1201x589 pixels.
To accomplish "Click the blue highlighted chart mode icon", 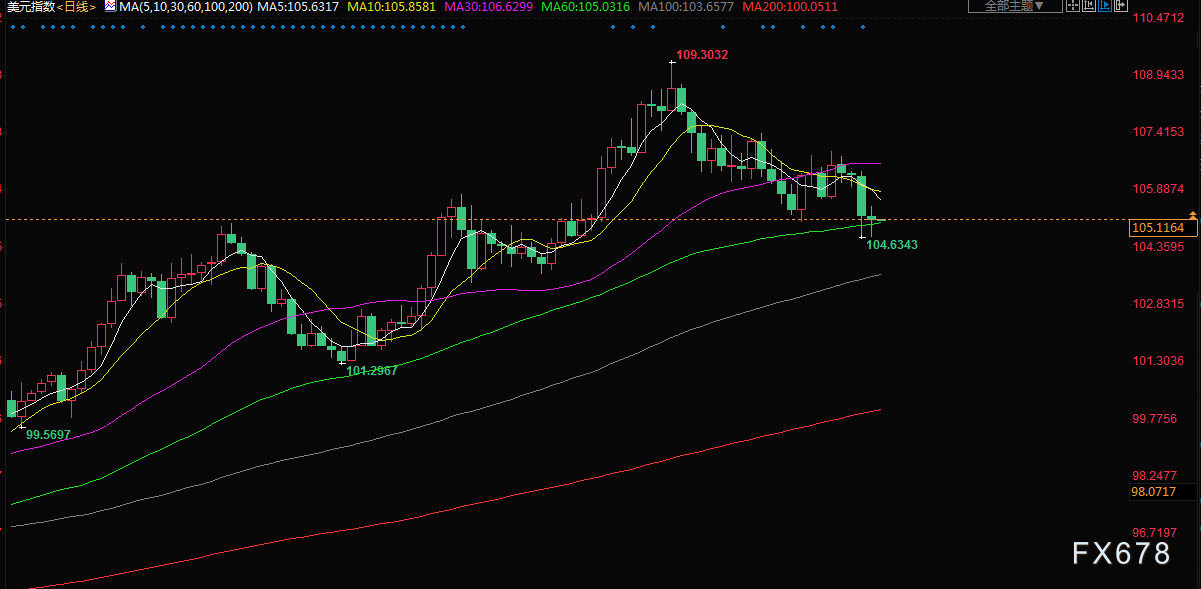I will point(1105,5).
